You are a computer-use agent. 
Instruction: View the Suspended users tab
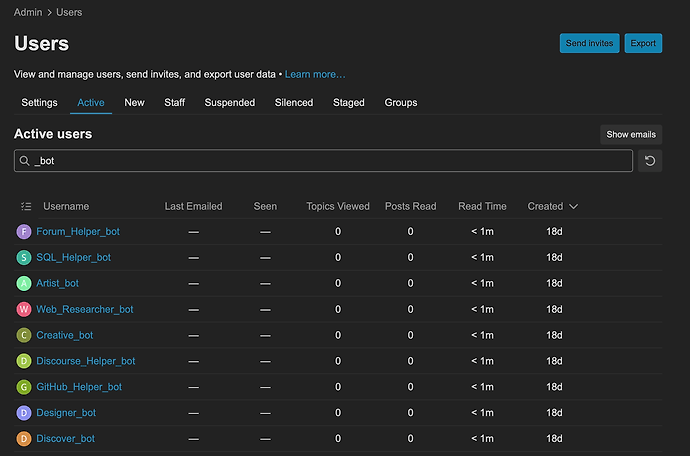[230, 103]
